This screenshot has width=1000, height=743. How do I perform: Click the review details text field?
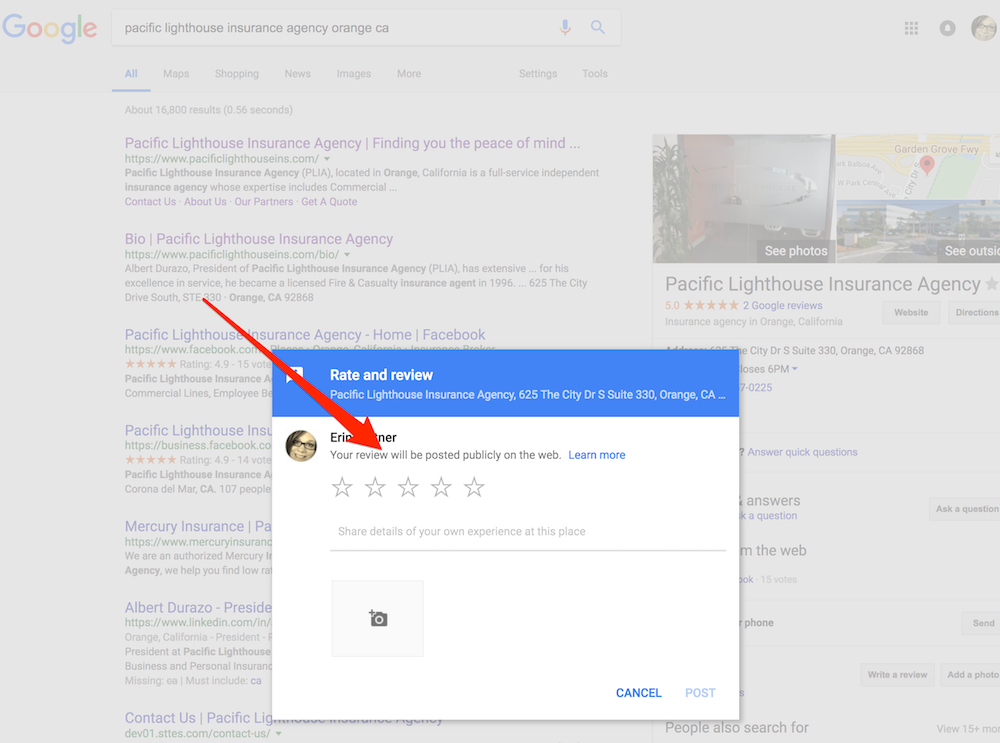tap(528, 532)
